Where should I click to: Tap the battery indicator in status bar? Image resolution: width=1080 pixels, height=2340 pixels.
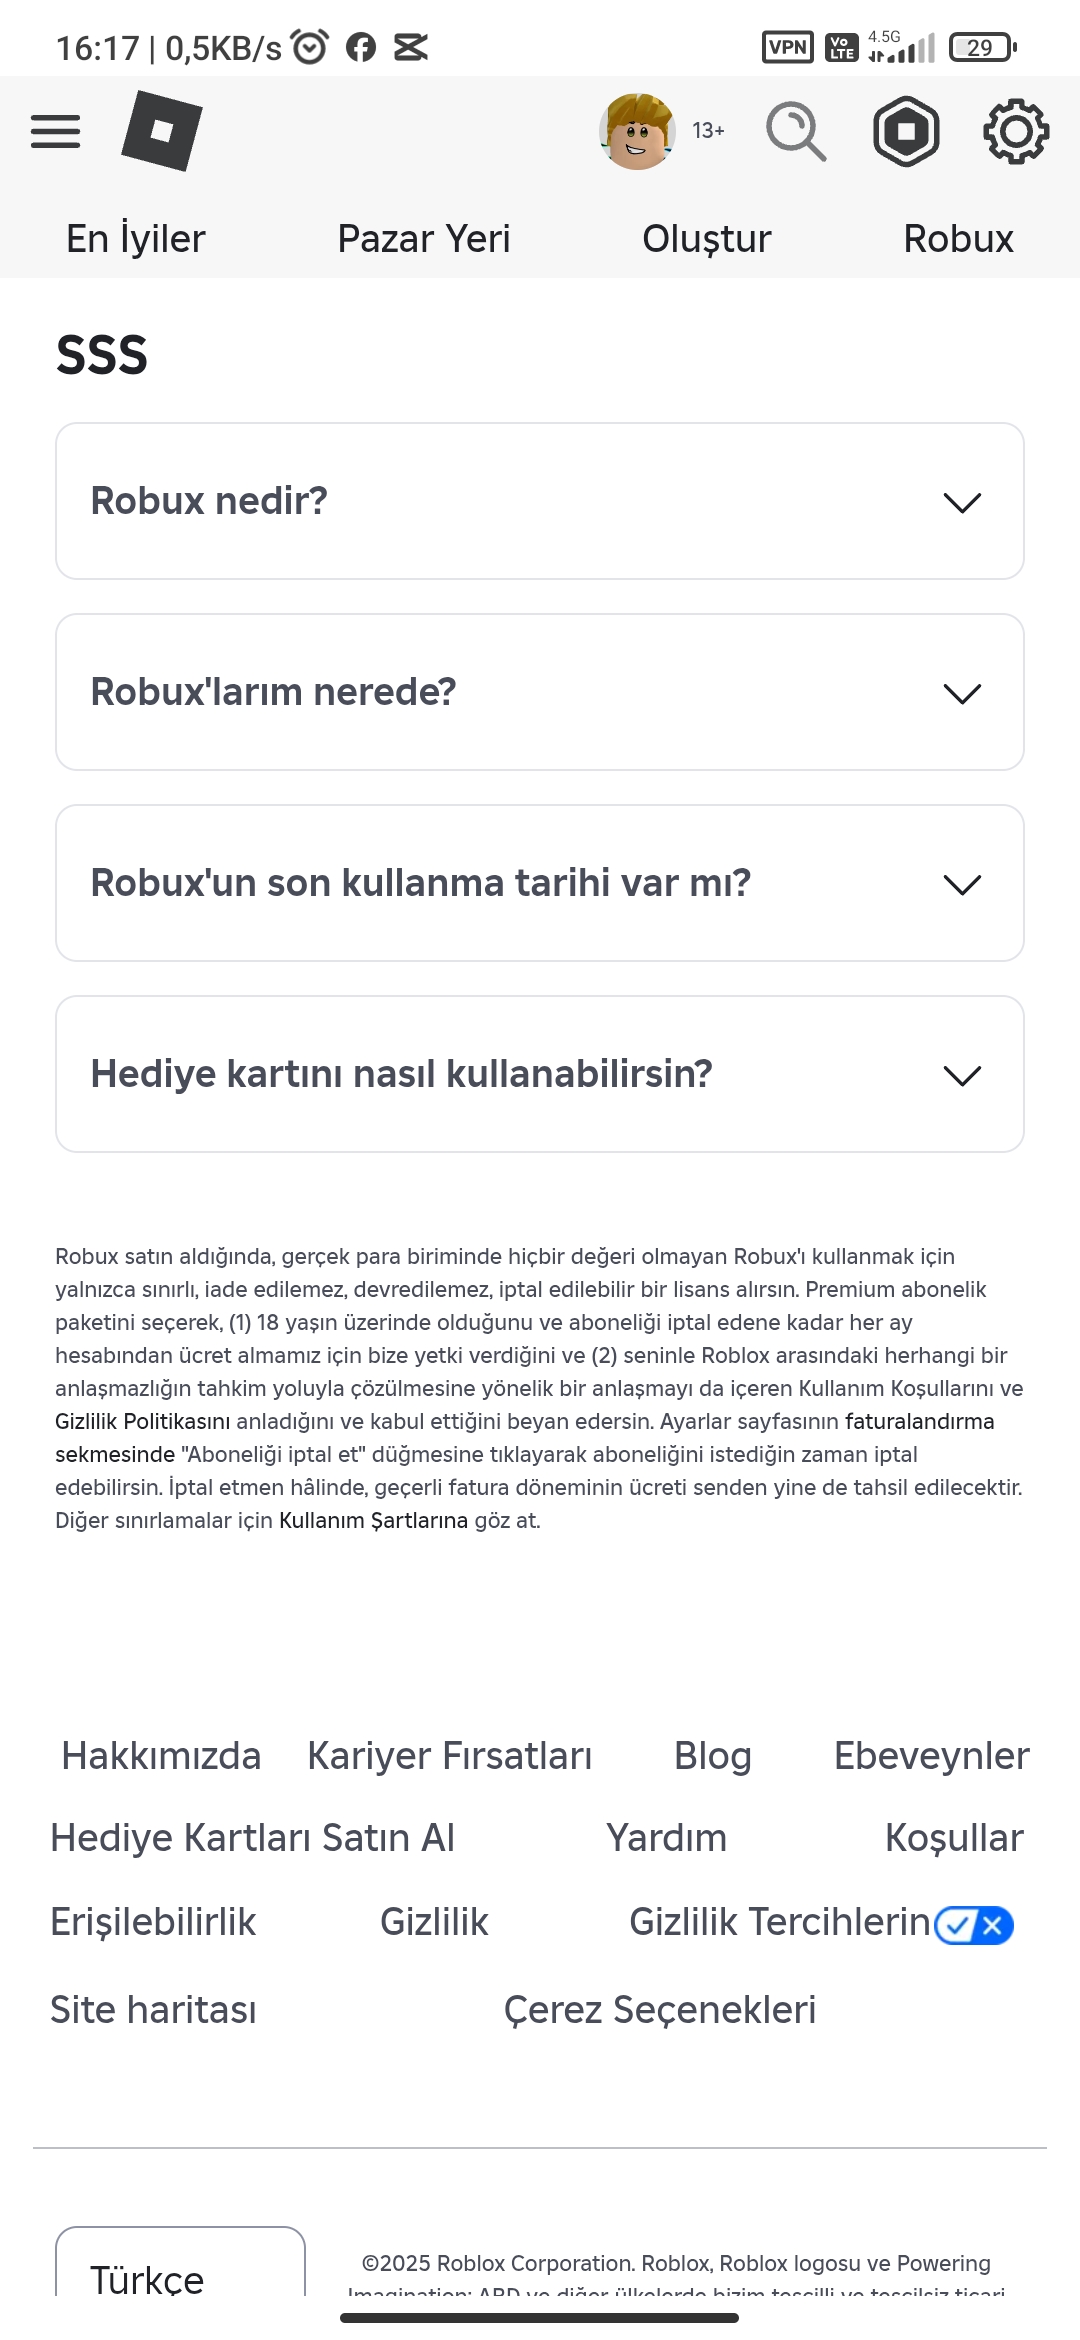[982, 47]
